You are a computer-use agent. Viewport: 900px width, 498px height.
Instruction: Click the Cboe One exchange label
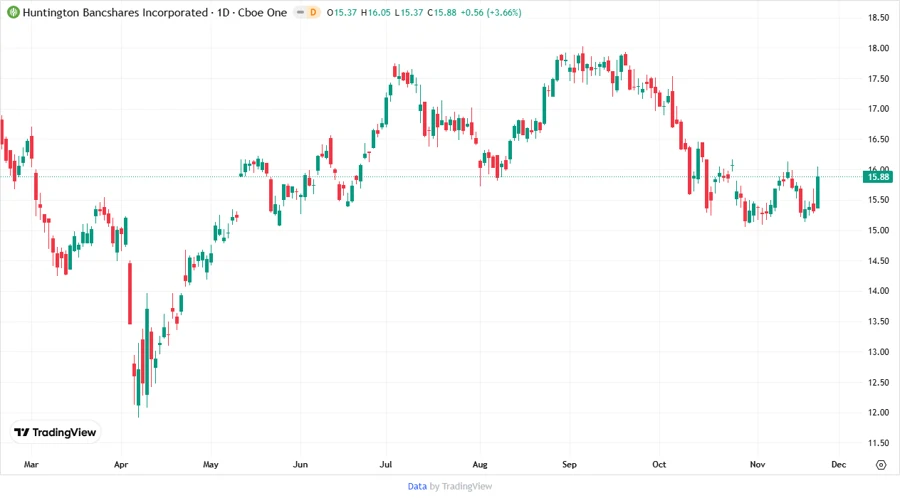pyautogui.click(x=263, y=12)
